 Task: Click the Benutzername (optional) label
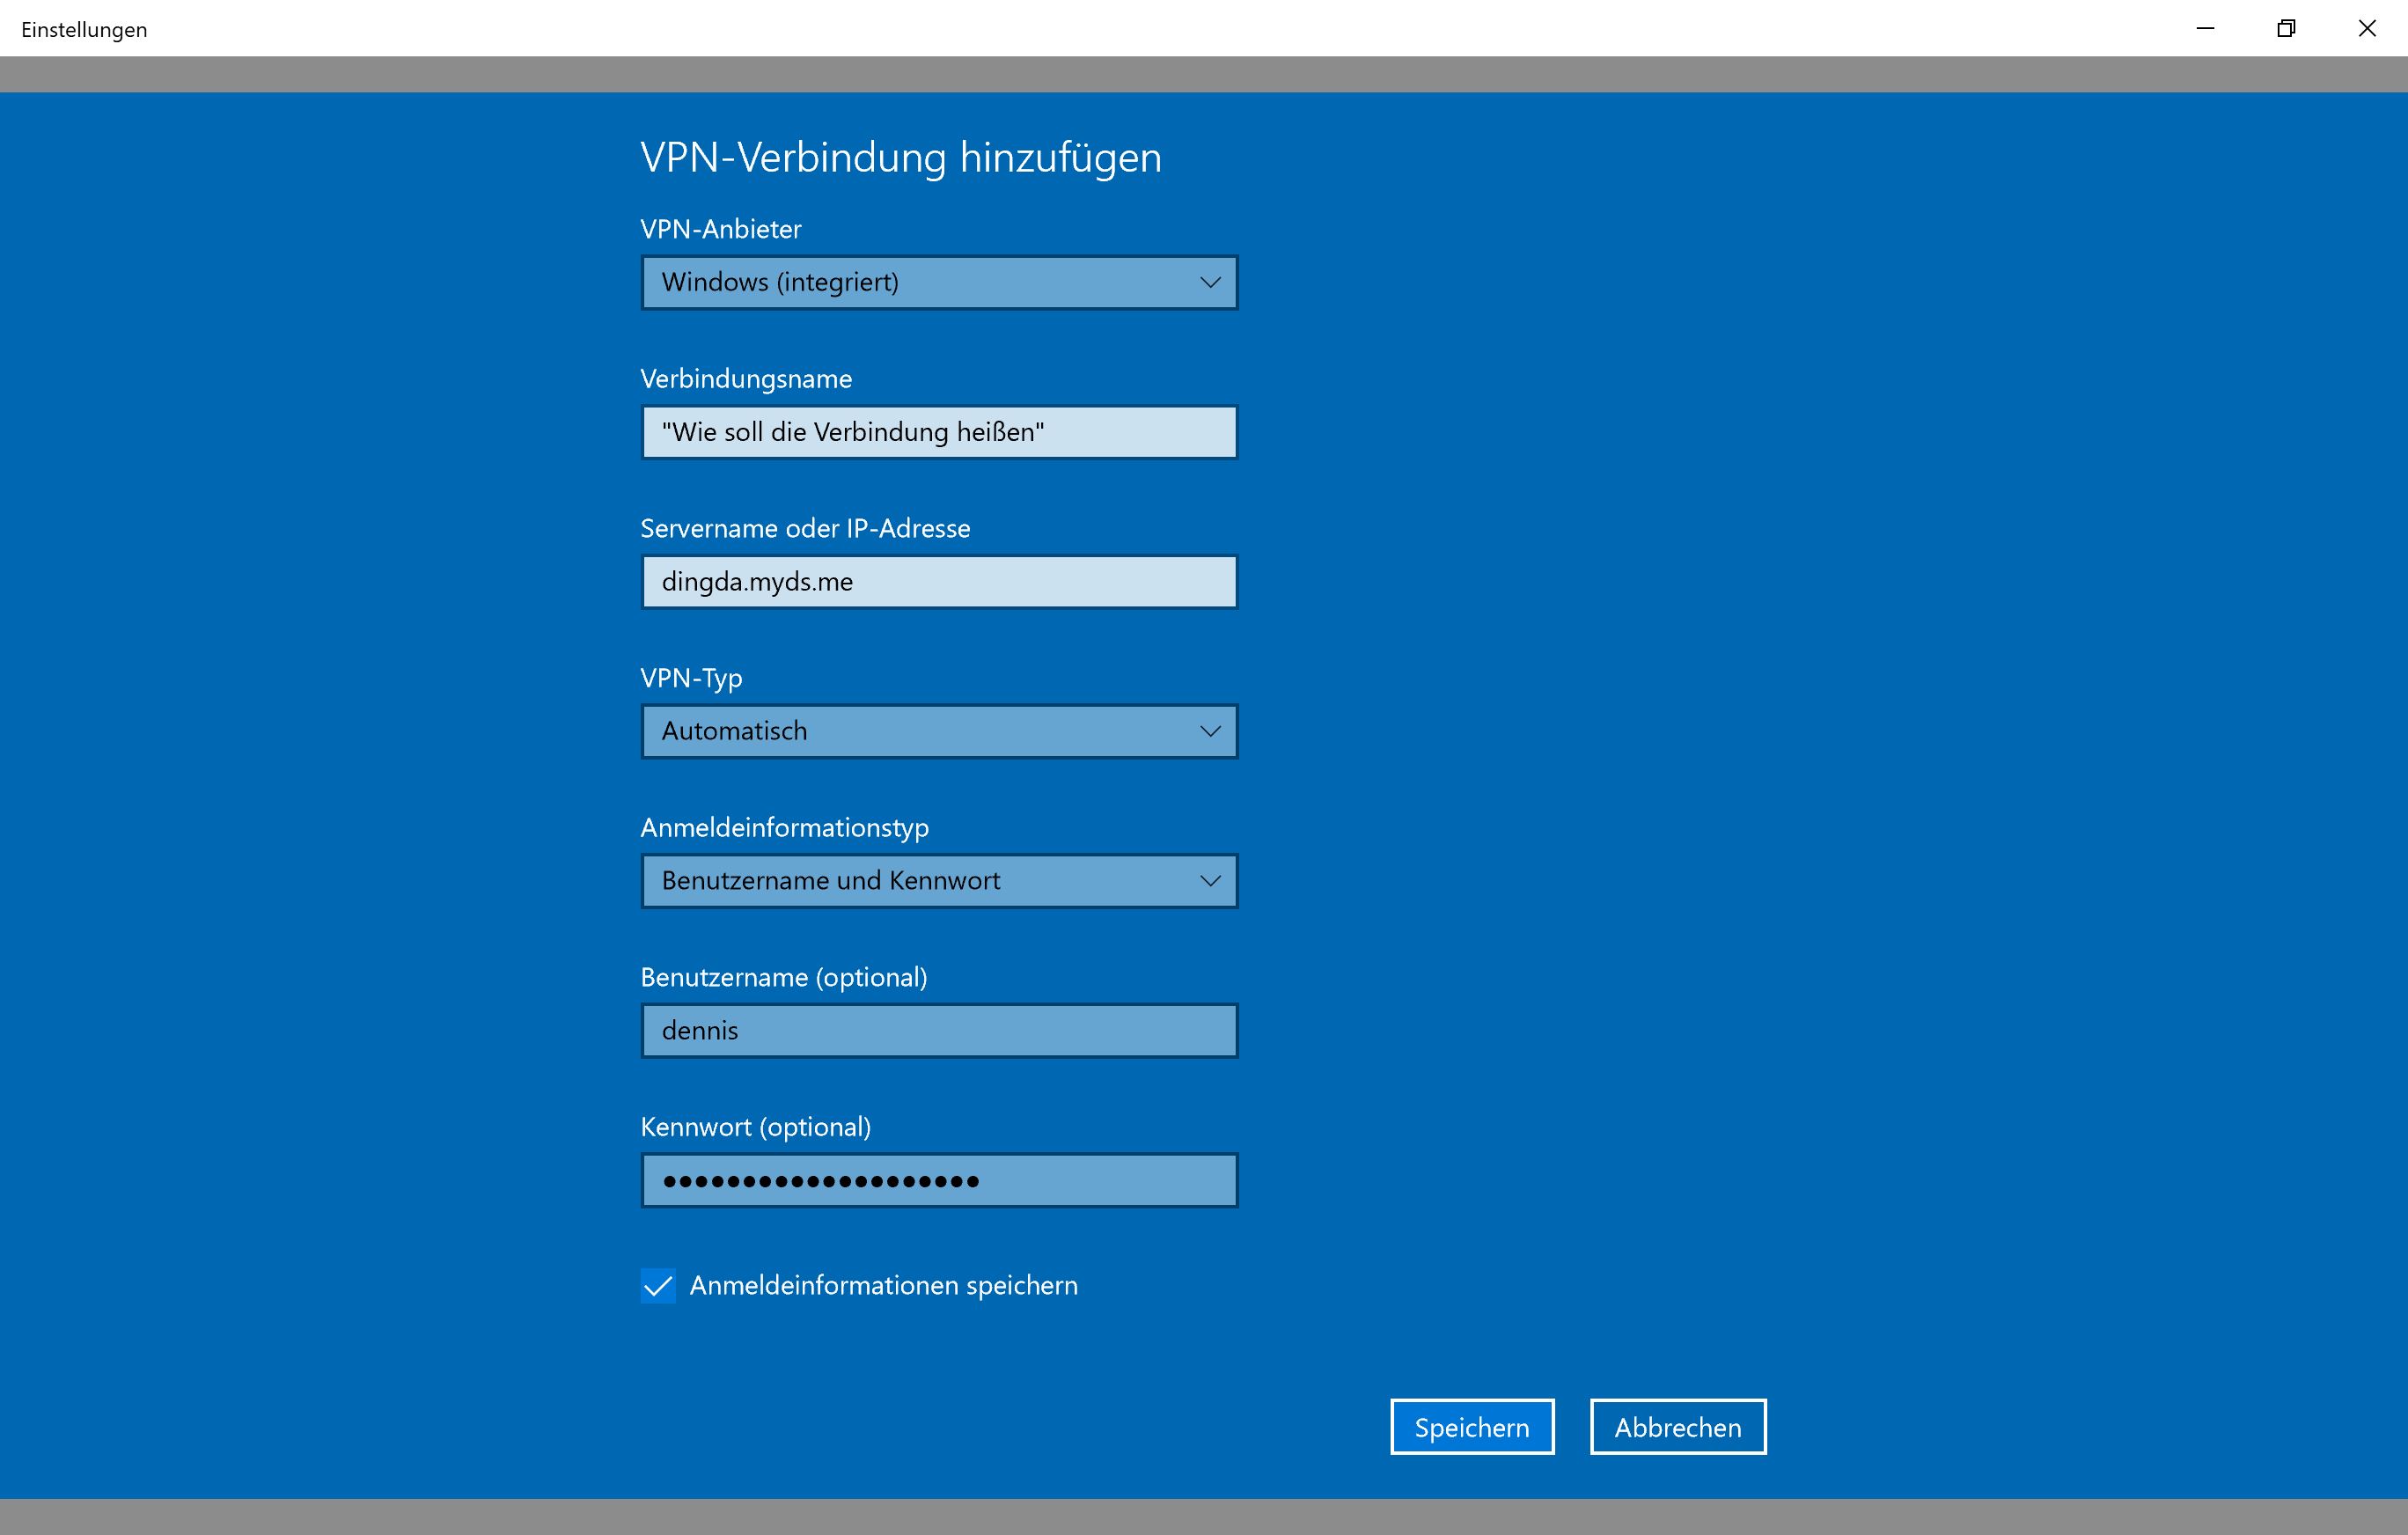click(784, 978)
